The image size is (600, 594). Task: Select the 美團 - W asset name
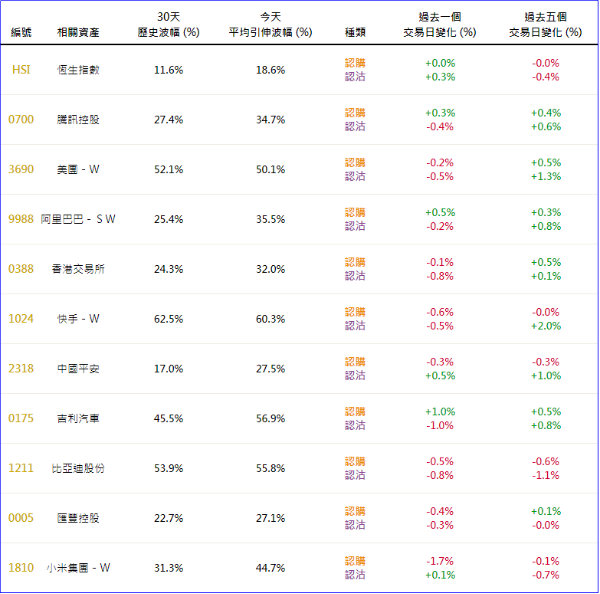pyautogui.click(x=78, y=169)
